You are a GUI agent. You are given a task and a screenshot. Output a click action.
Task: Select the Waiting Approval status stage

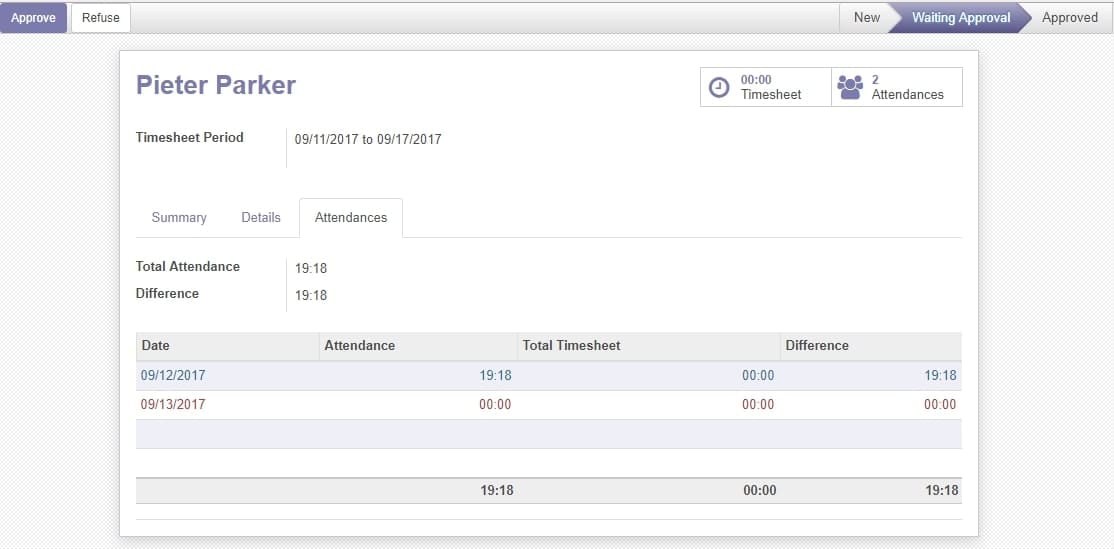[961, 18]
